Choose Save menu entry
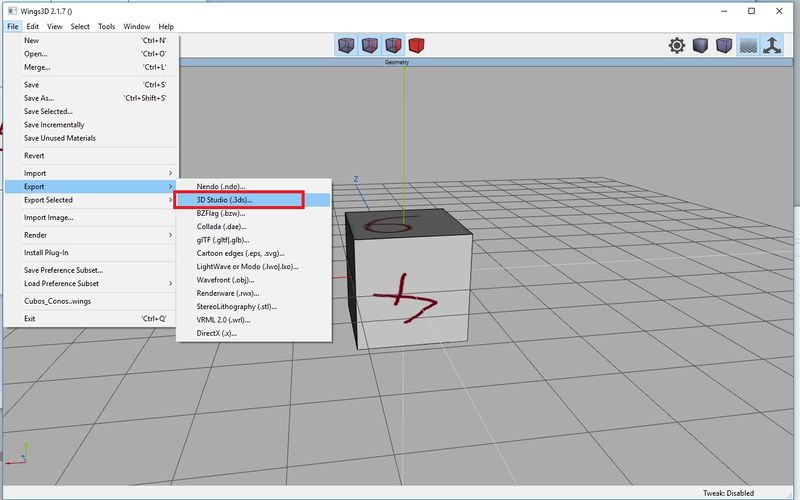Viewport: 800px width, 500px height. pos(91,85)
